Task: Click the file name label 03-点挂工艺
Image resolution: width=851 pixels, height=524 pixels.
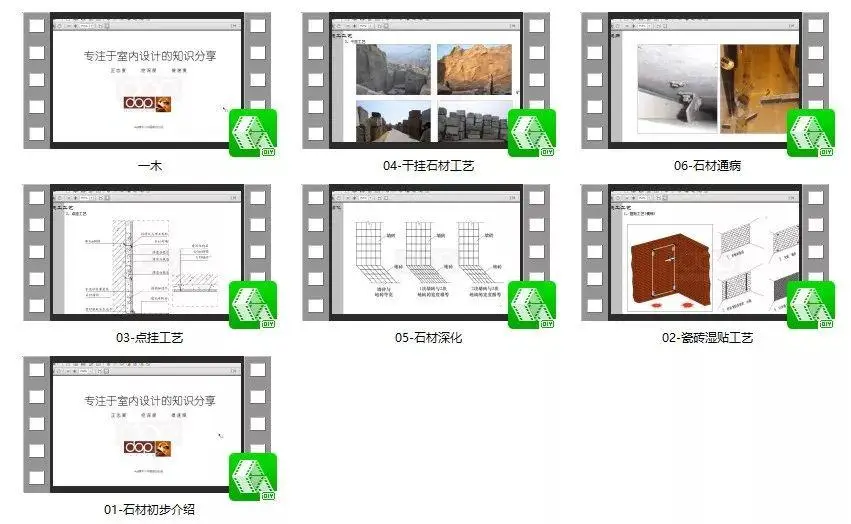Action: [x=149, y=338]
